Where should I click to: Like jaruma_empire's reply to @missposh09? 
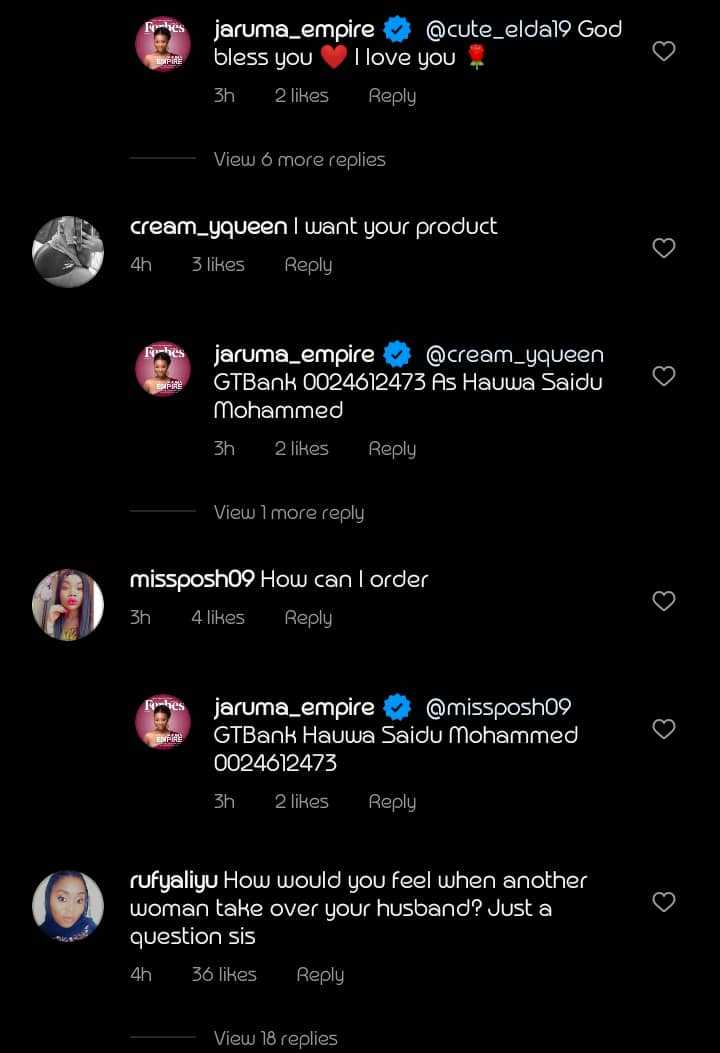pos(664,729)
